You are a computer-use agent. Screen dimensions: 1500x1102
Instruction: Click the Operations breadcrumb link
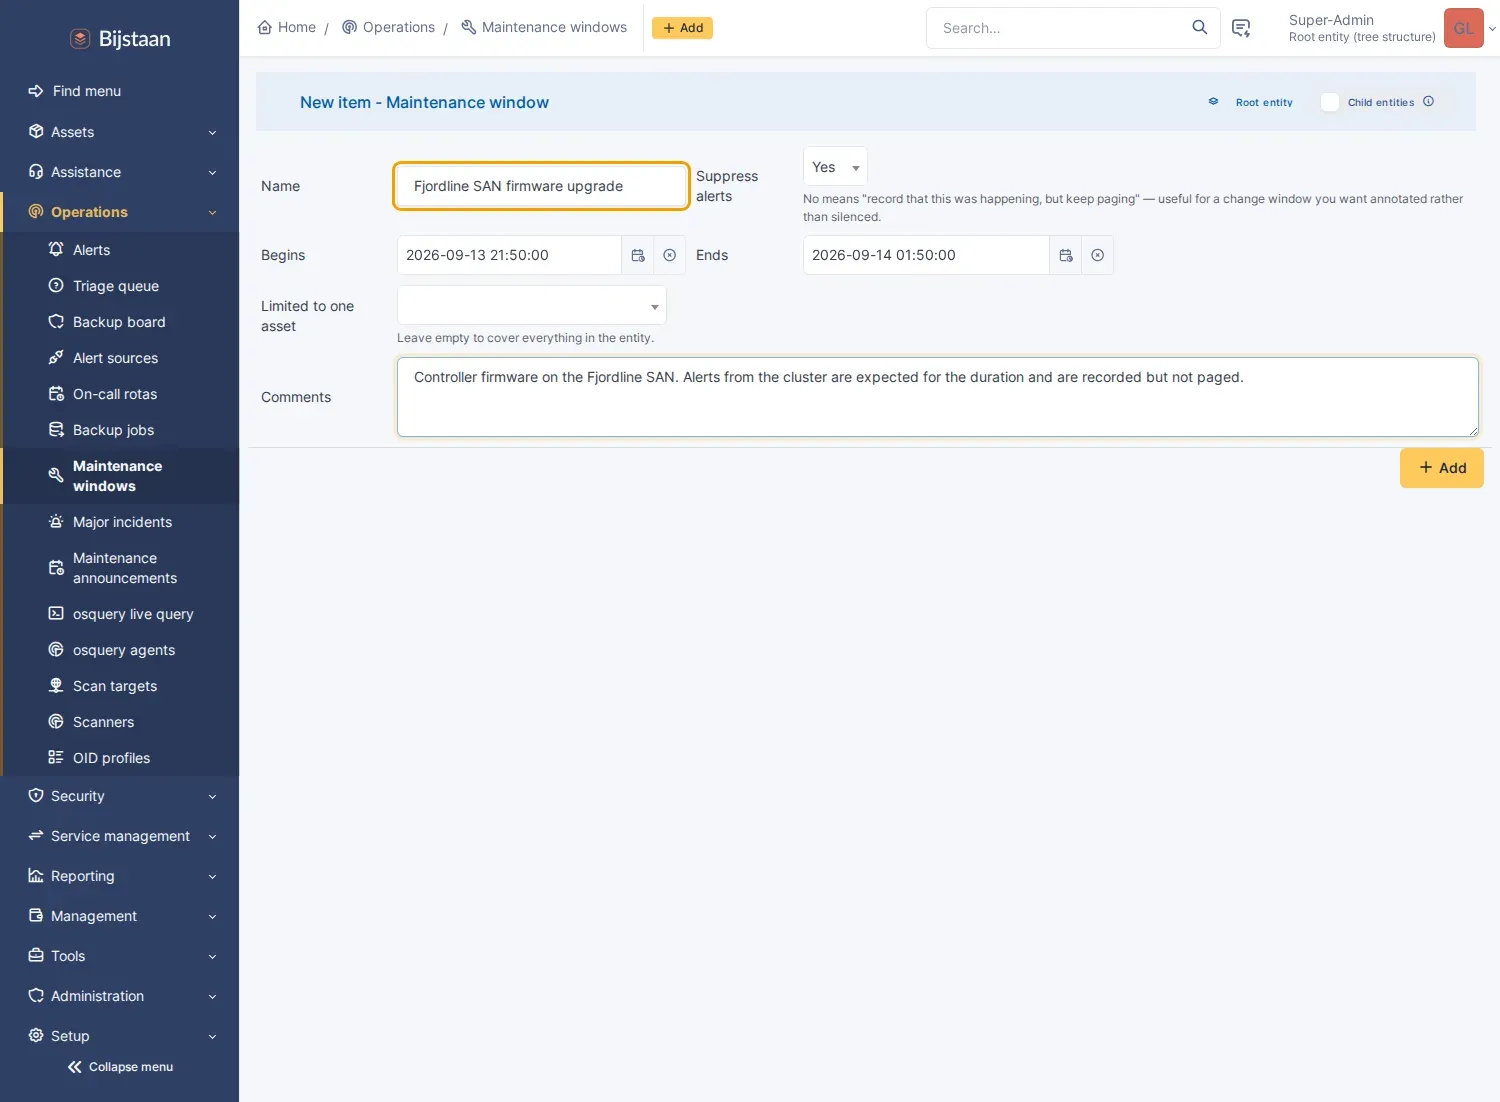pyautogui.click(x=389, y=27)
